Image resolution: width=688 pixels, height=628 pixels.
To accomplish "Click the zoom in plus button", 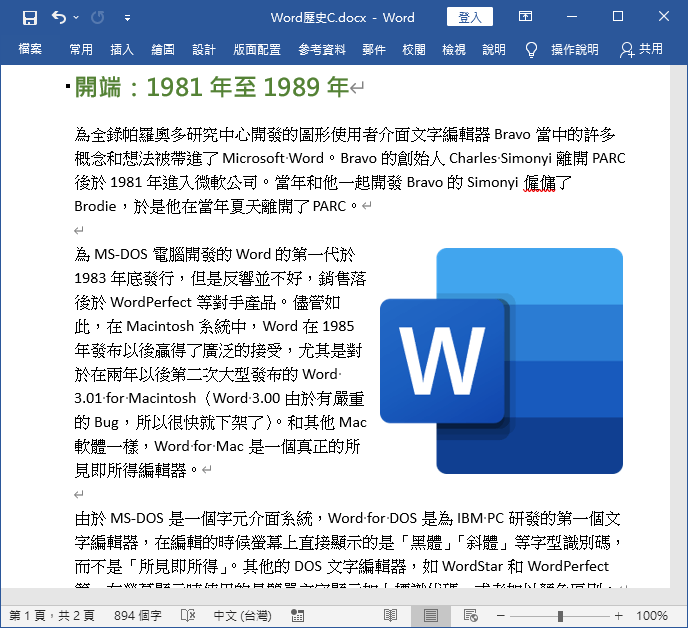I will tap(619, 616).
